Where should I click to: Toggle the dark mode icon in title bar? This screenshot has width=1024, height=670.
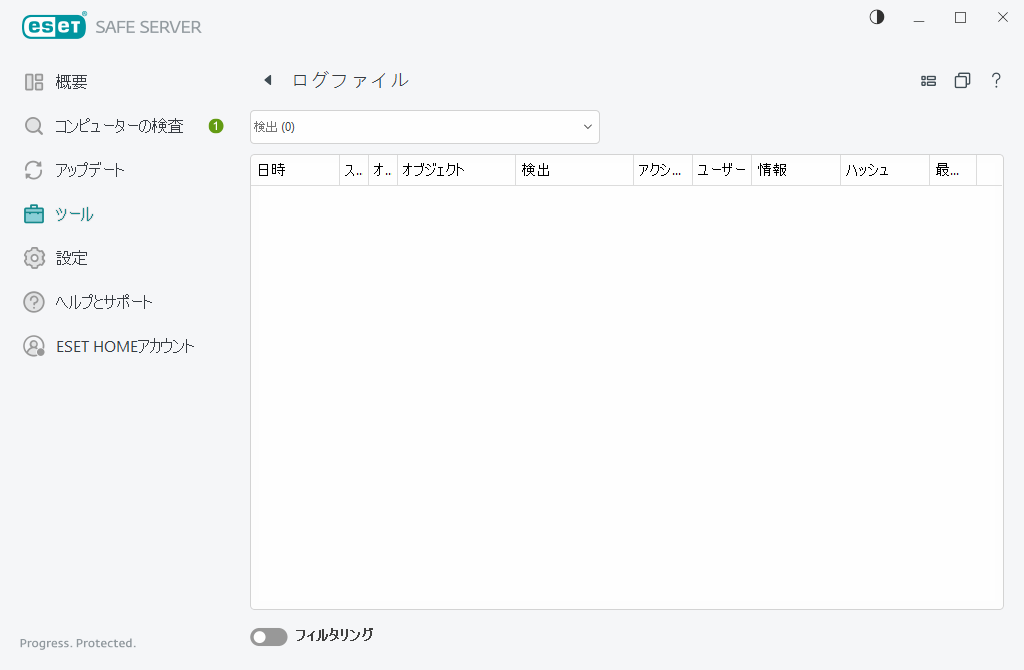[x=876, y=17]
